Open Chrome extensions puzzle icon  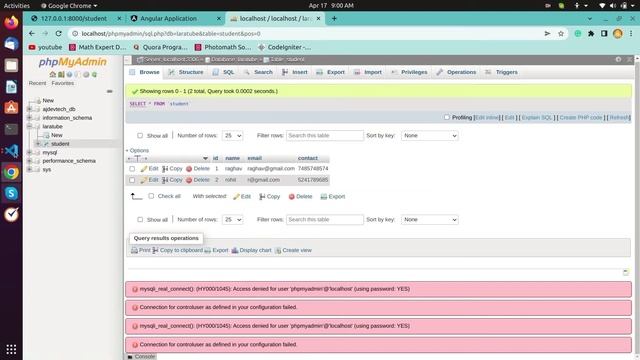[x=591, y=33]
